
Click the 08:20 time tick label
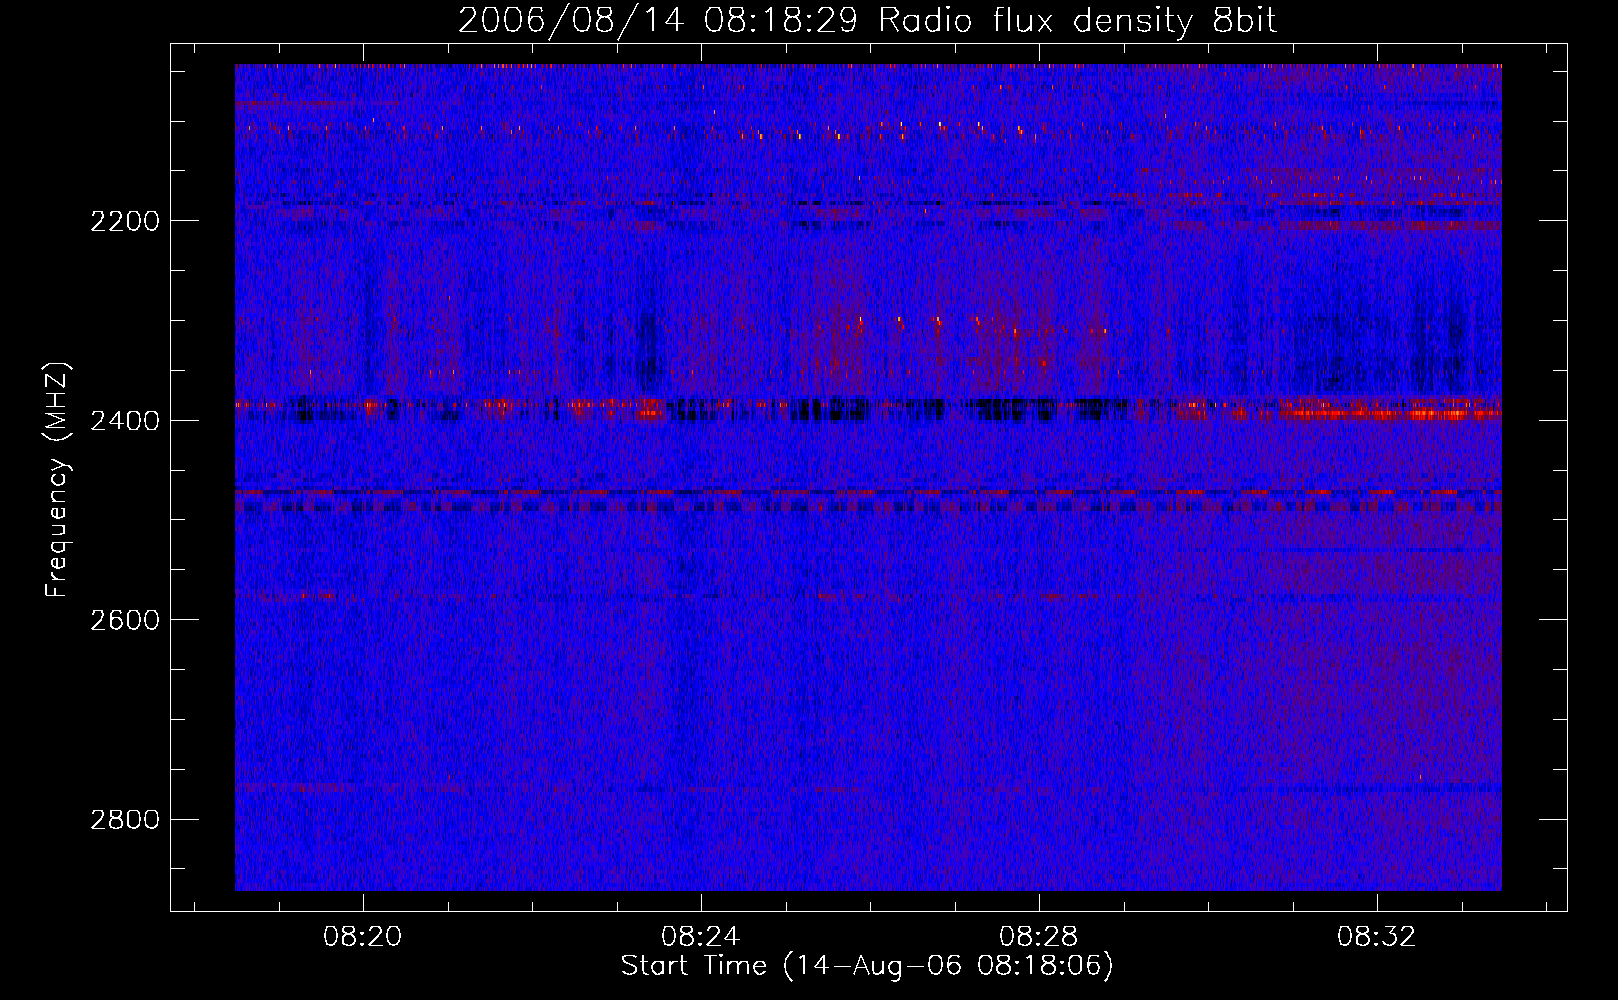click(362, 936)
